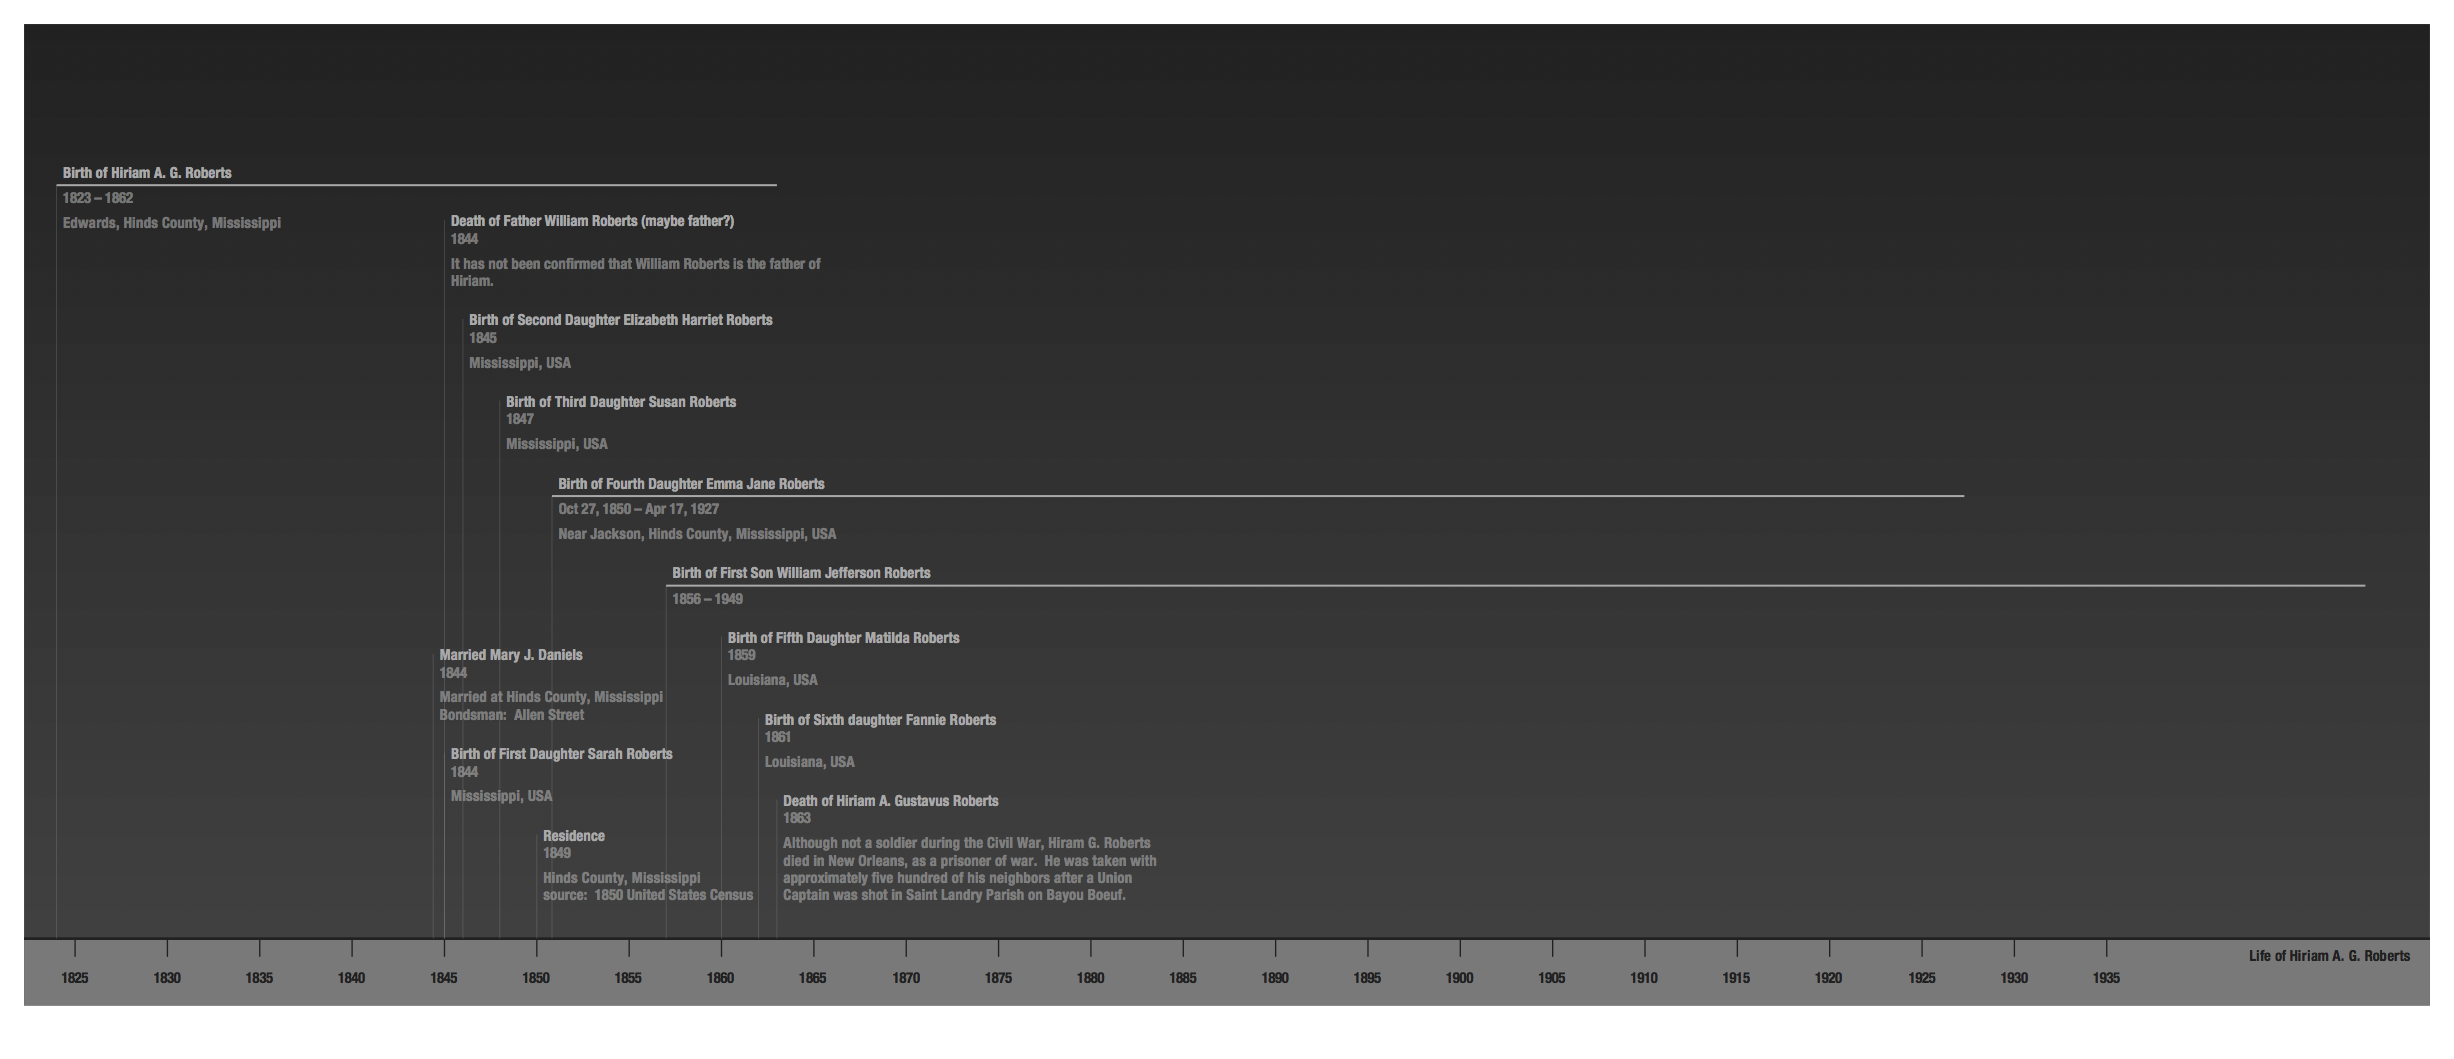Open Birth of Fifth Daughter Matilda Roberts
This screenshot has height=1059, width=2454.
[x=843, y=638]
